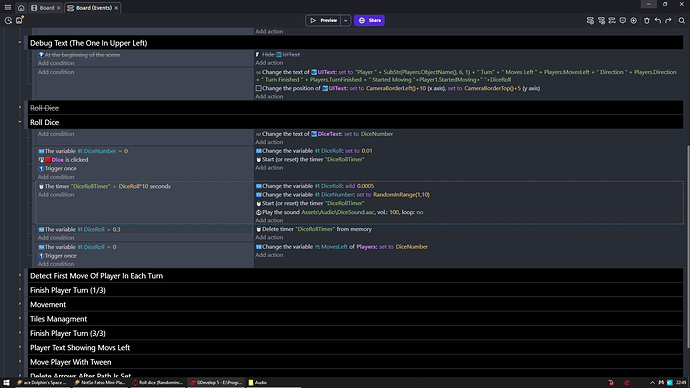Add action below Delete timer action

coord(269,238)
